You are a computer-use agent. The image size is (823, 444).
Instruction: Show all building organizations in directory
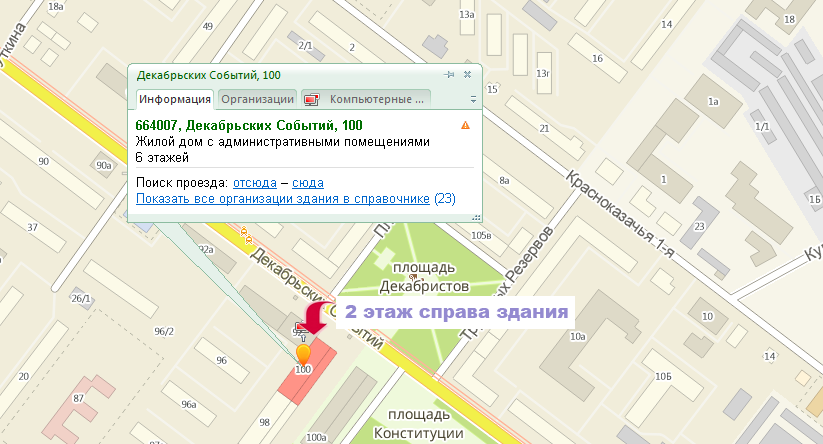[282, 199]
